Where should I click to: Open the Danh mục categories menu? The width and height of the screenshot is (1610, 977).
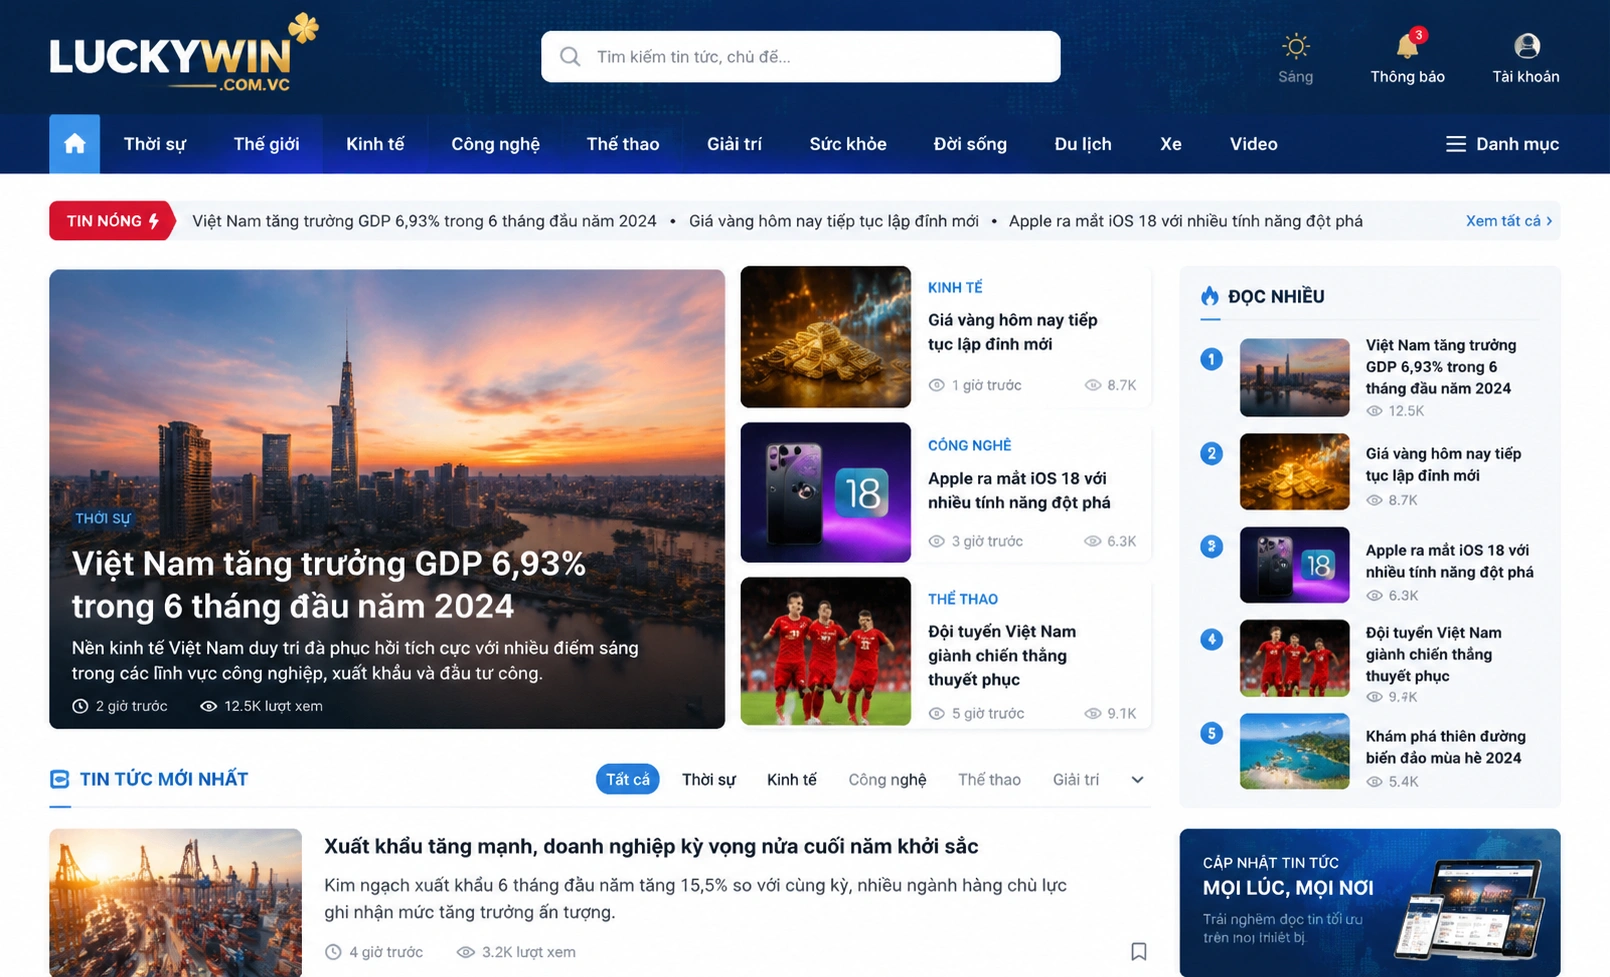[1502, 144]
